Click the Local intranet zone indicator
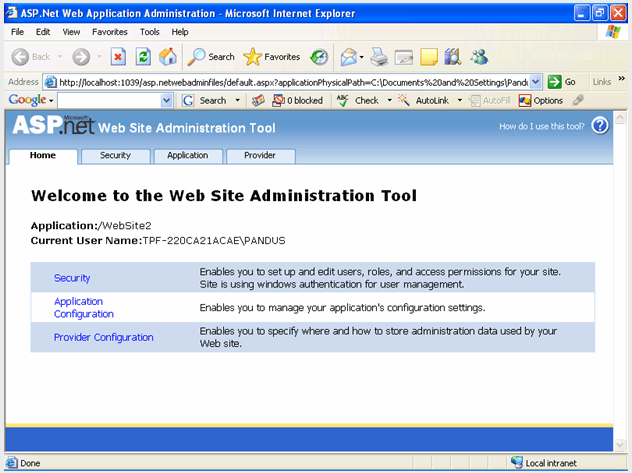 pos(544,463)
